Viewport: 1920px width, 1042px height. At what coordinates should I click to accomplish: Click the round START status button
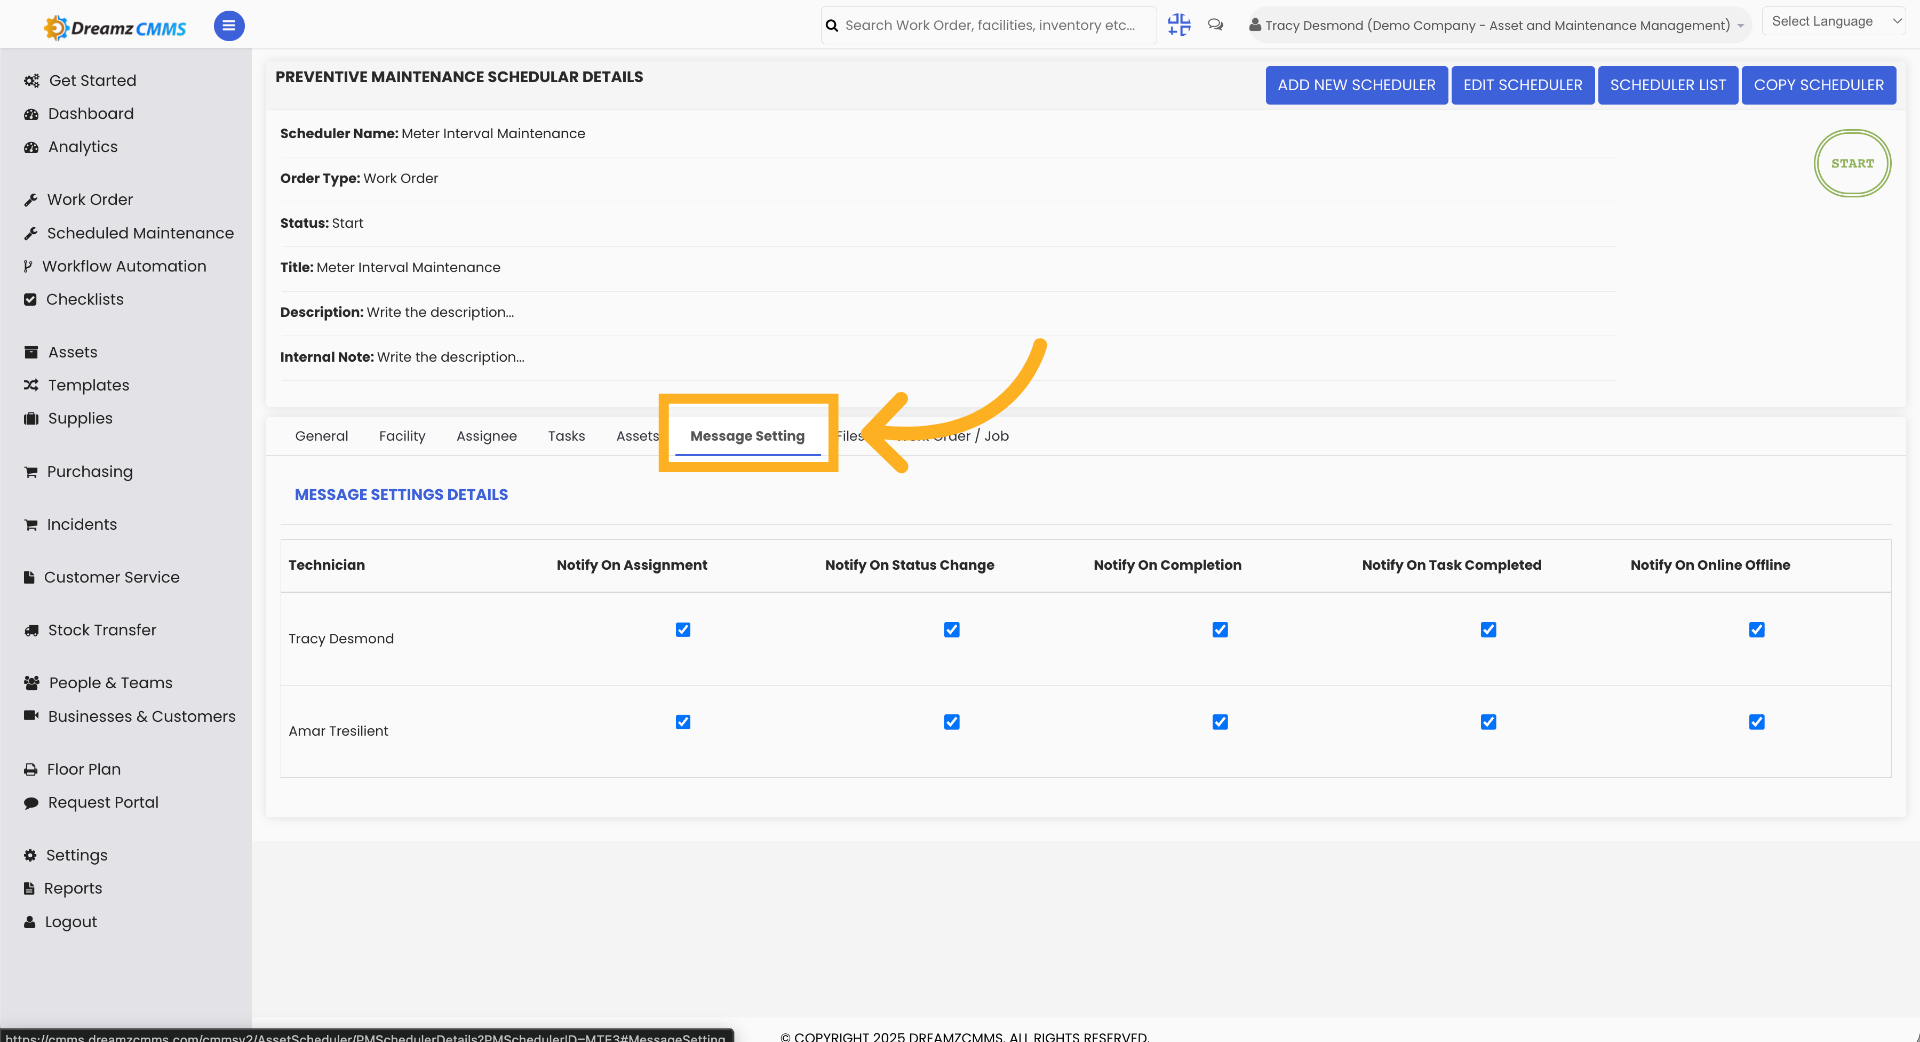click(1852, 163)
